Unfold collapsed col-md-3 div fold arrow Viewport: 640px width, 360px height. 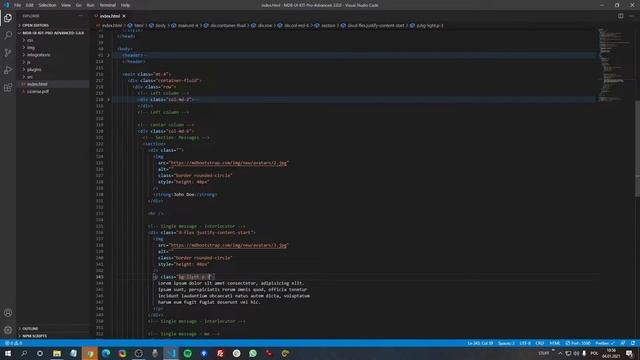(109, 100)
